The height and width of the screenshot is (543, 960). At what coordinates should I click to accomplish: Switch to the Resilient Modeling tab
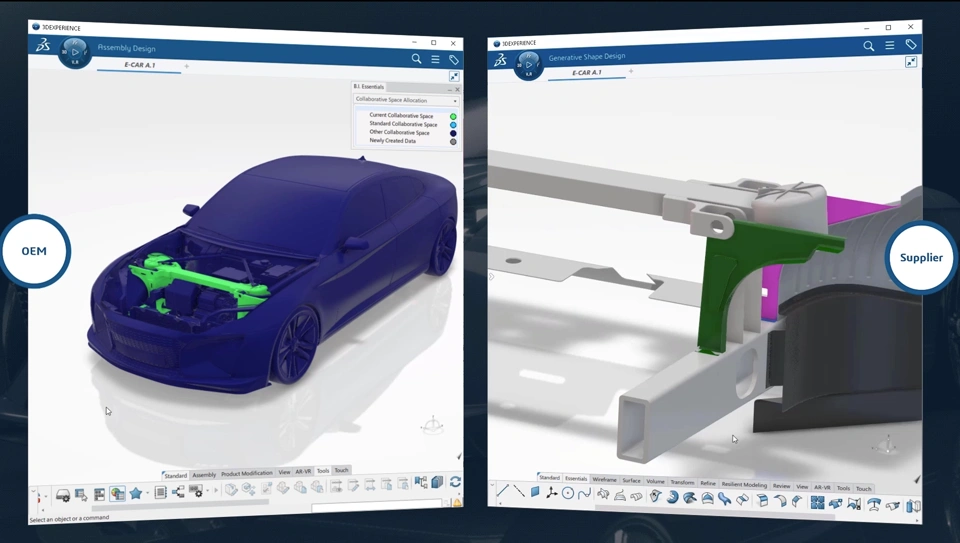coord(744,484)
